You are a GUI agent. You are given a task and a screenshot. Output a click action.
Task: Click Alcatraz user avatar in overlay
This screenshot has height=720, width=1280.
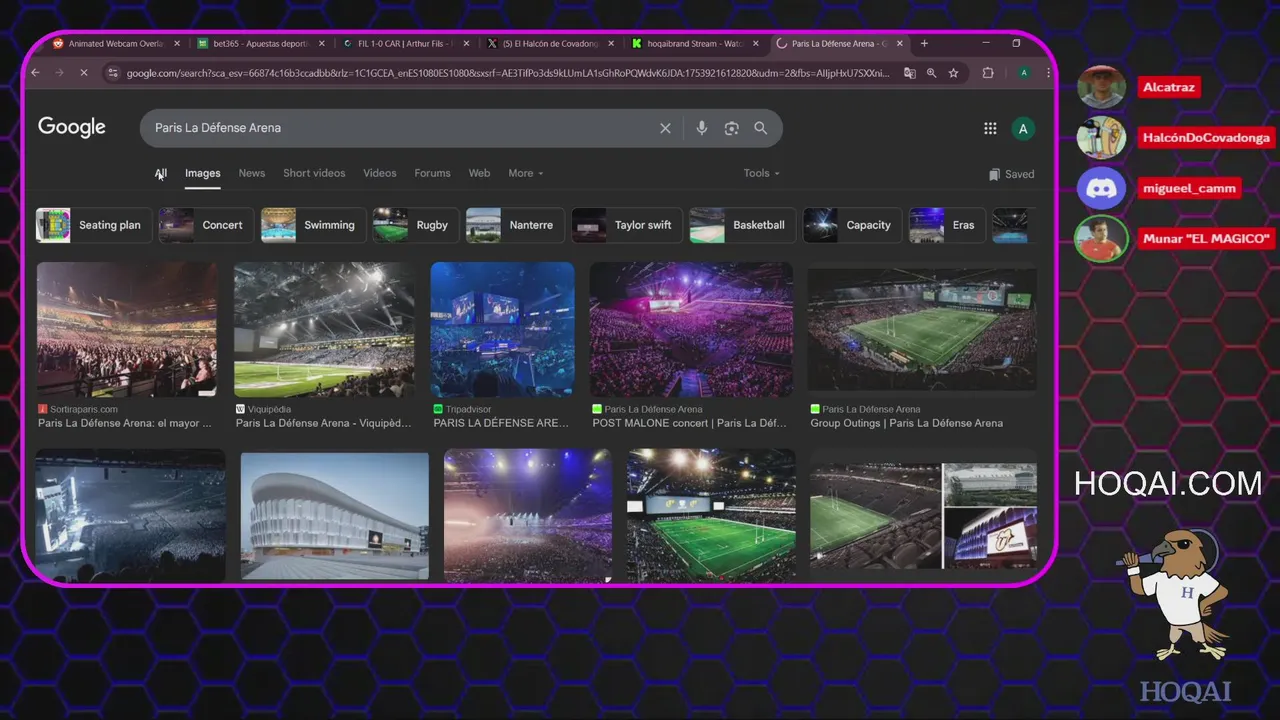(1101, 87)
